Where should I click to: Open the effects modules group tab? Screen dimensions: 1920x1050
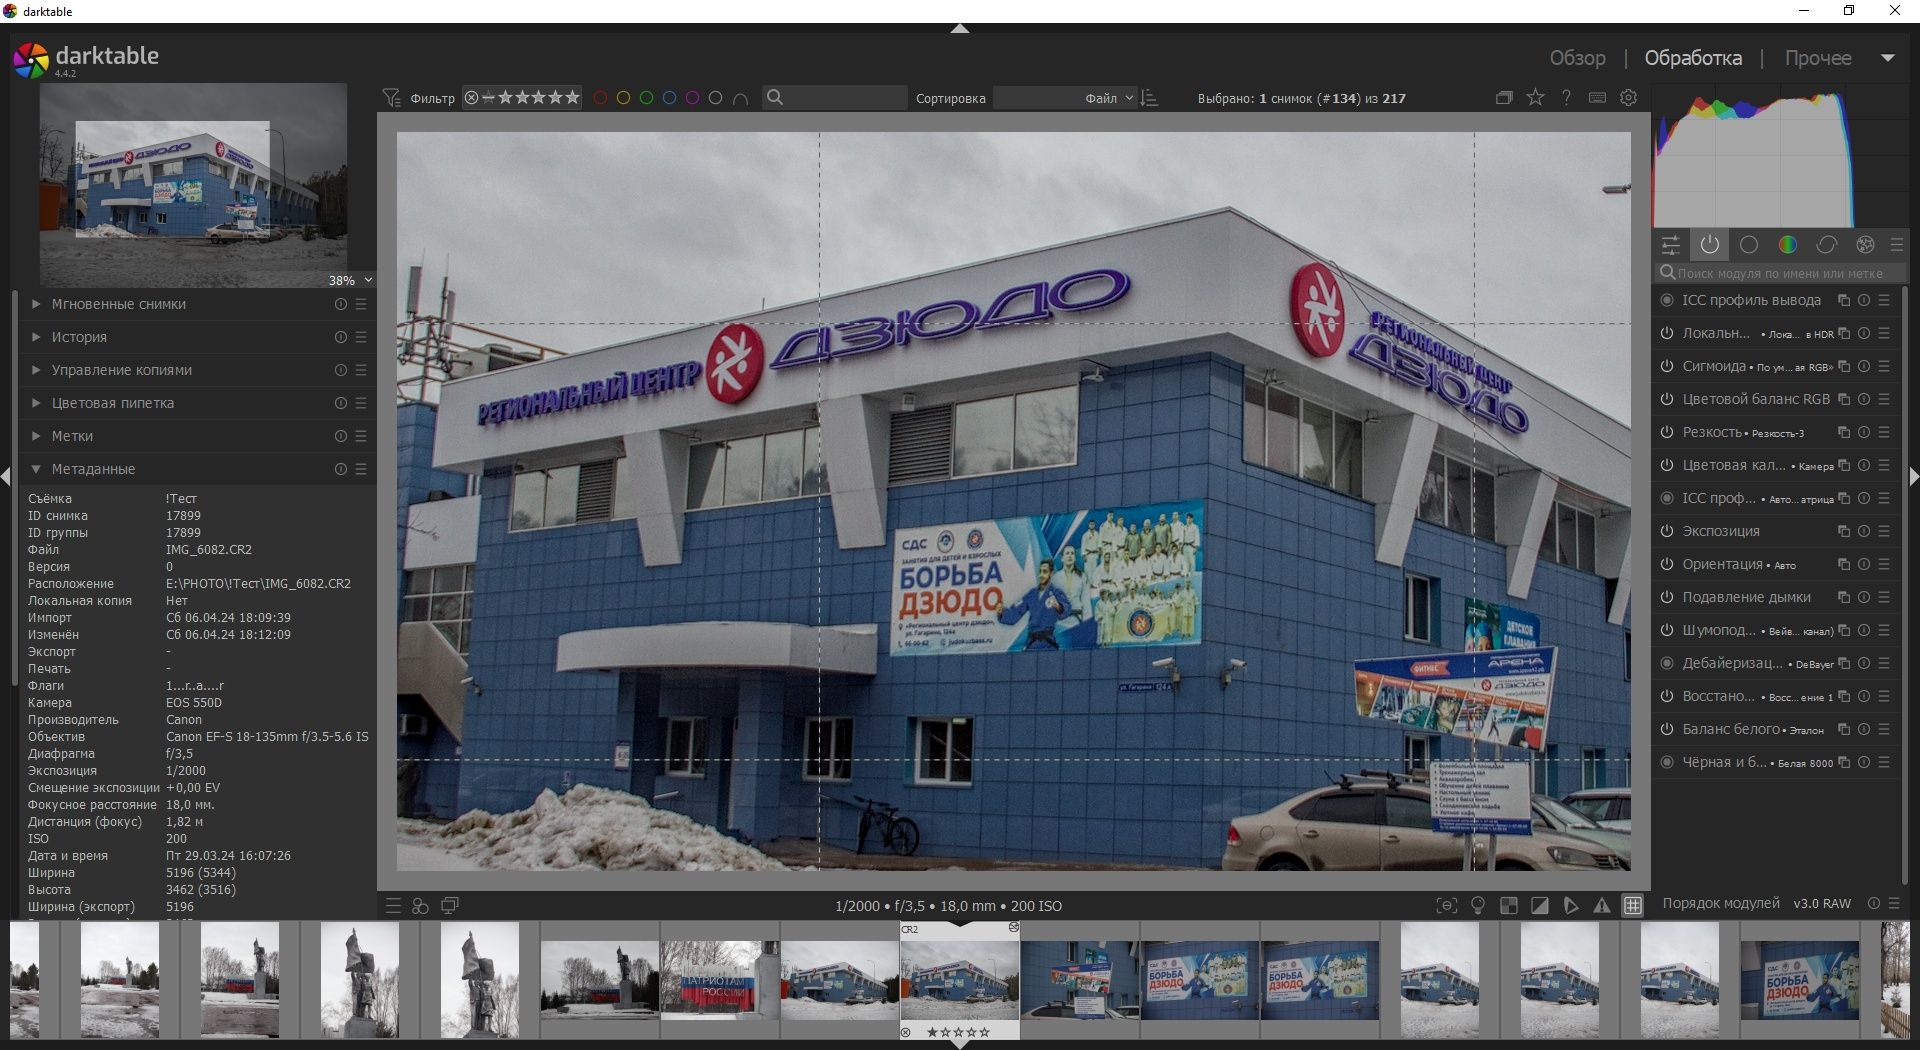(1865, 245)
